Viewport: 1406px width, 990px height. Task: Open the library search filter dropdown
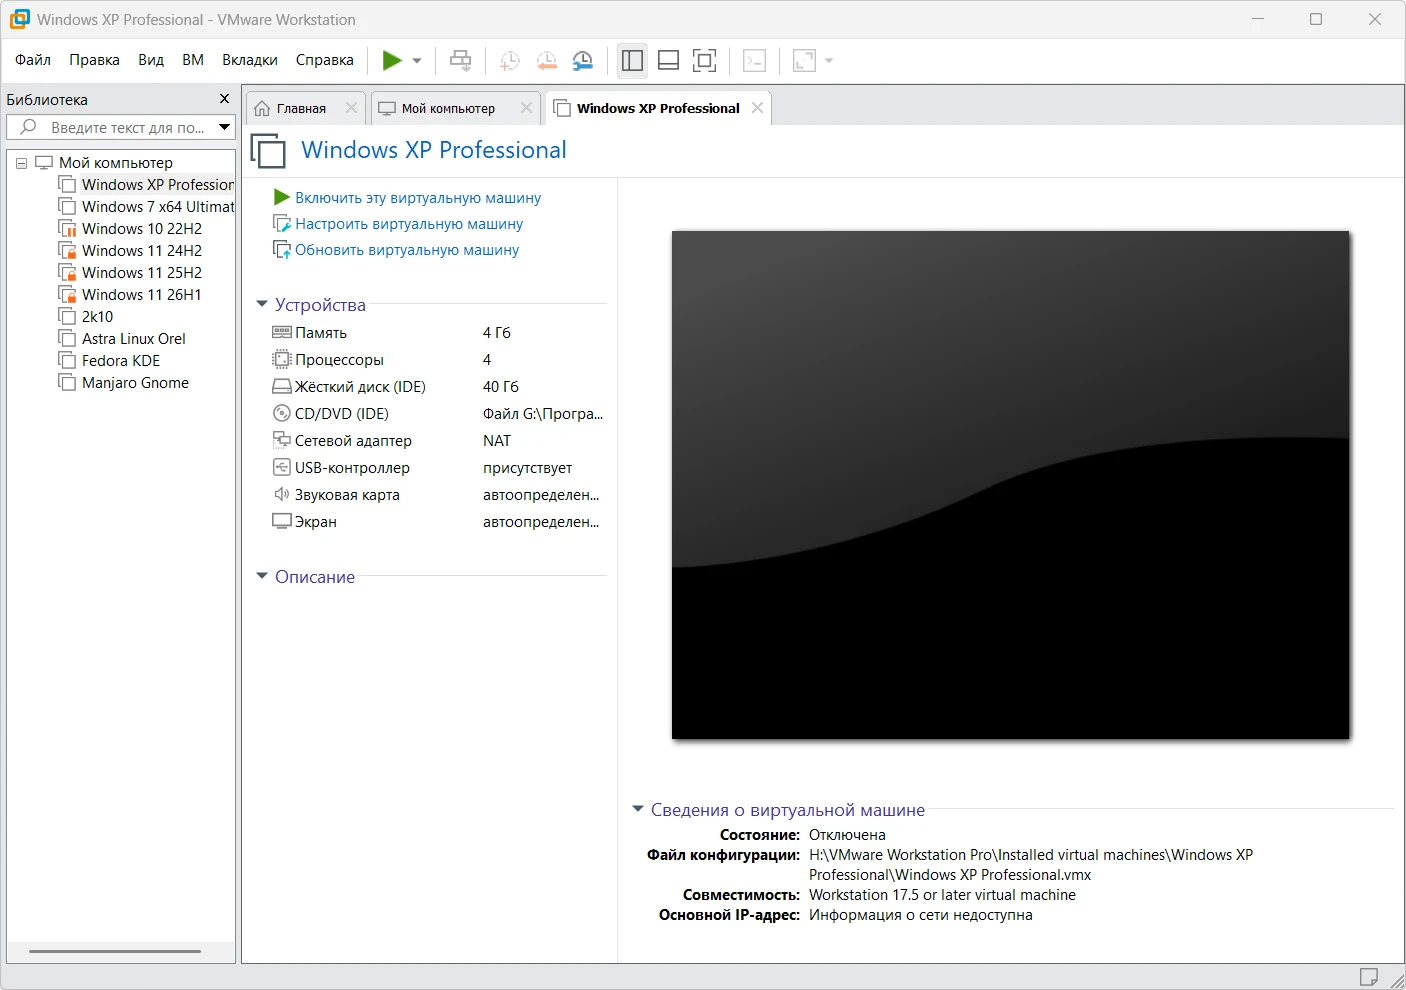[225, 127]
